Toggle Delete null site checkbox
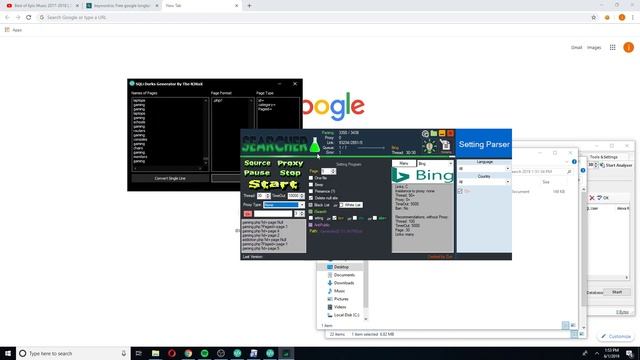Screen dimensions: 640x360 click(x=311, y=198)
